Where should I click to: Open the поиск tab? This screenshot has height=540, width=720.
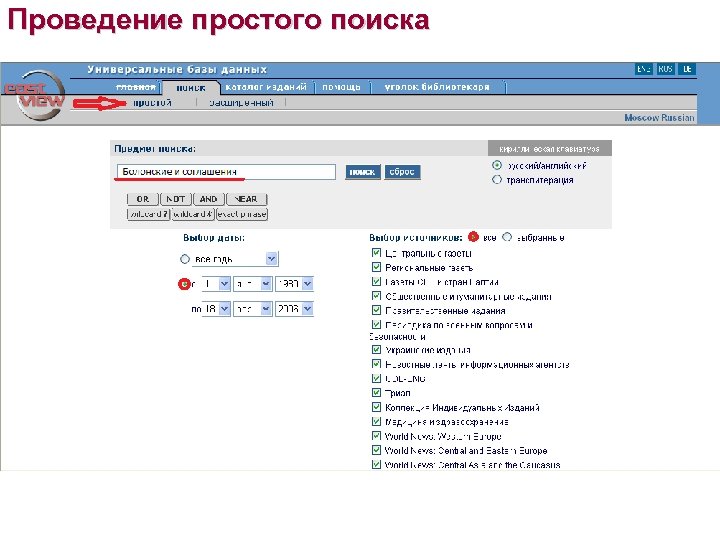[191, 87]
